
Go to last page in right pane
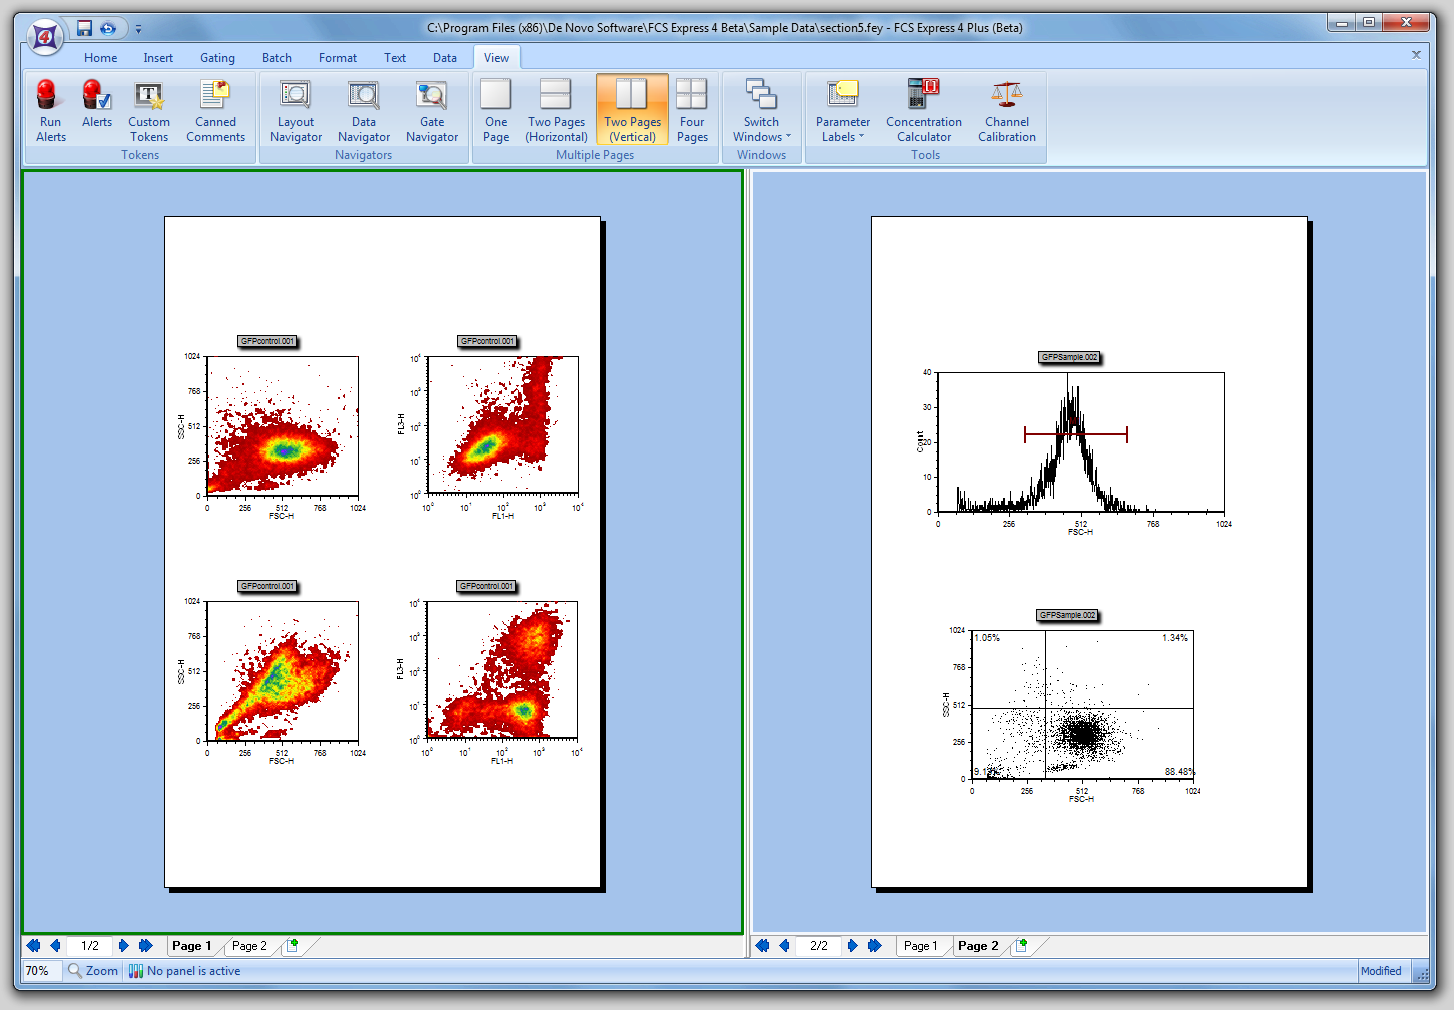(874, 945)
